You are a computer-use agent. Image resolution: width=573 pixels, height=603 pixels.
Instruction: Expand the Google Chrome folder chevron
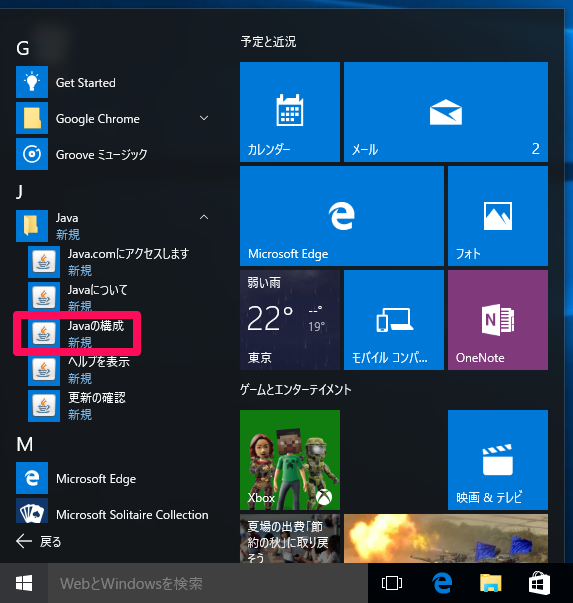(x=204, y=118)
